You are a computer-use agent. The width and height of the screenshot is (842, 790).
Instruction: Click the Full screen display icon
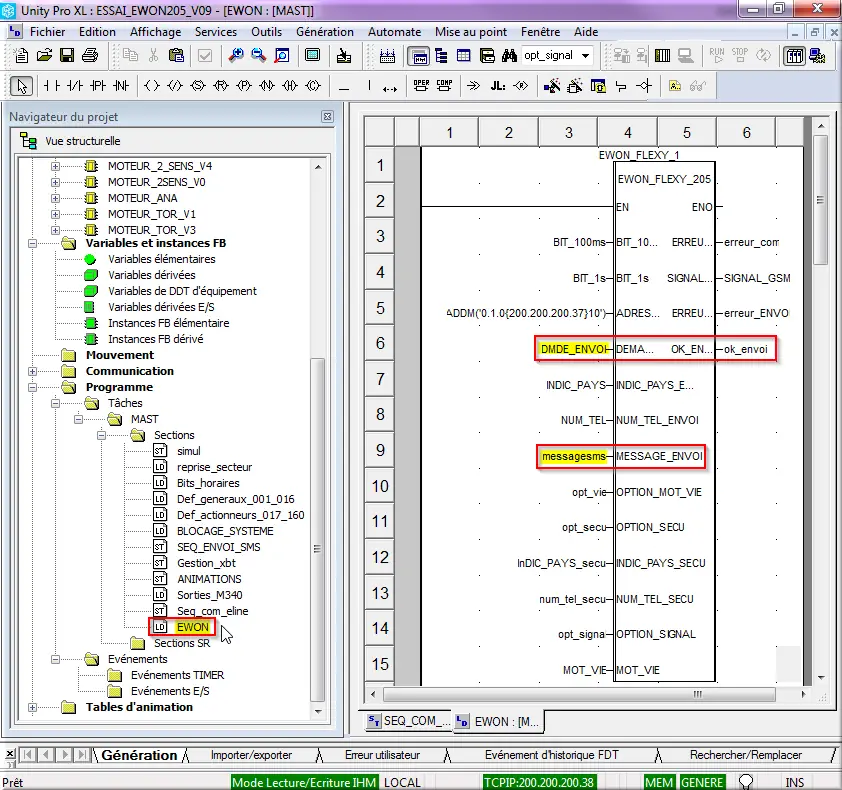[x=313, y=55]
